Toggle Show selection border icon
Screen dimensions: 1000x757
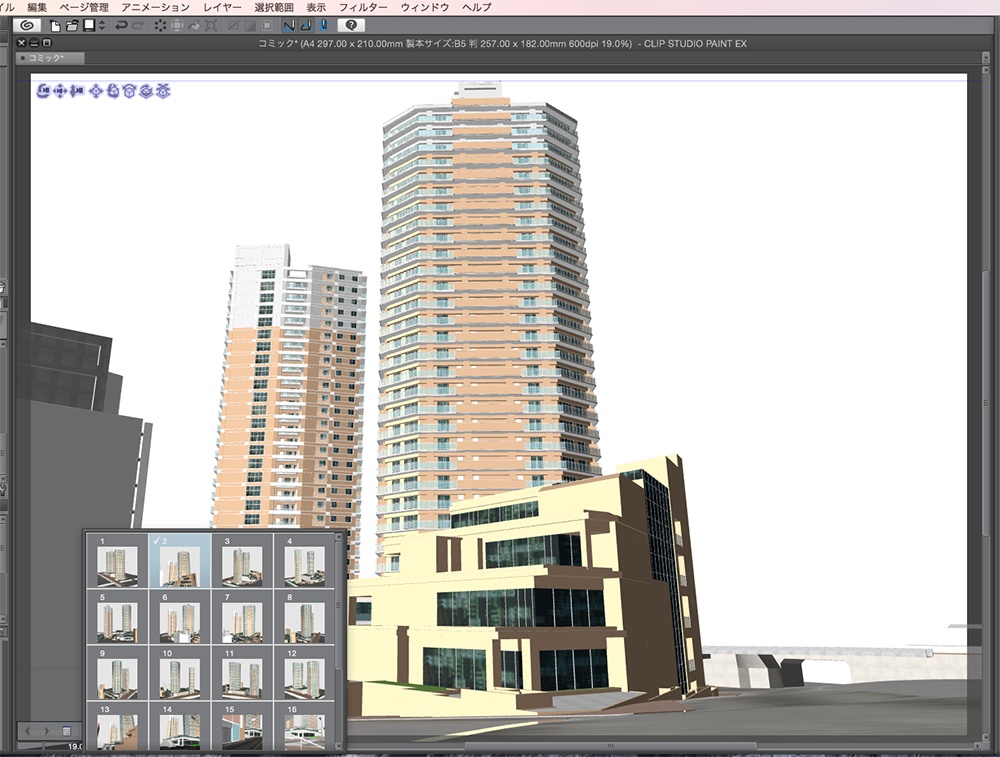click(x=267, y=26)
